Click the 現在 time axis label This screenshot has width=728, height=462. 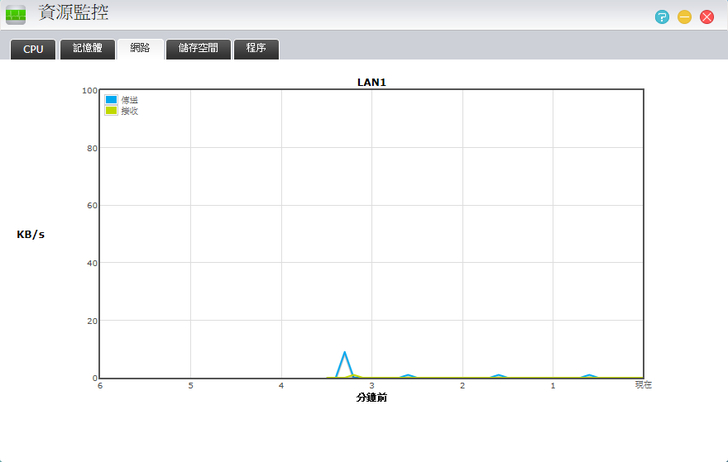click(x=644, y=385)
